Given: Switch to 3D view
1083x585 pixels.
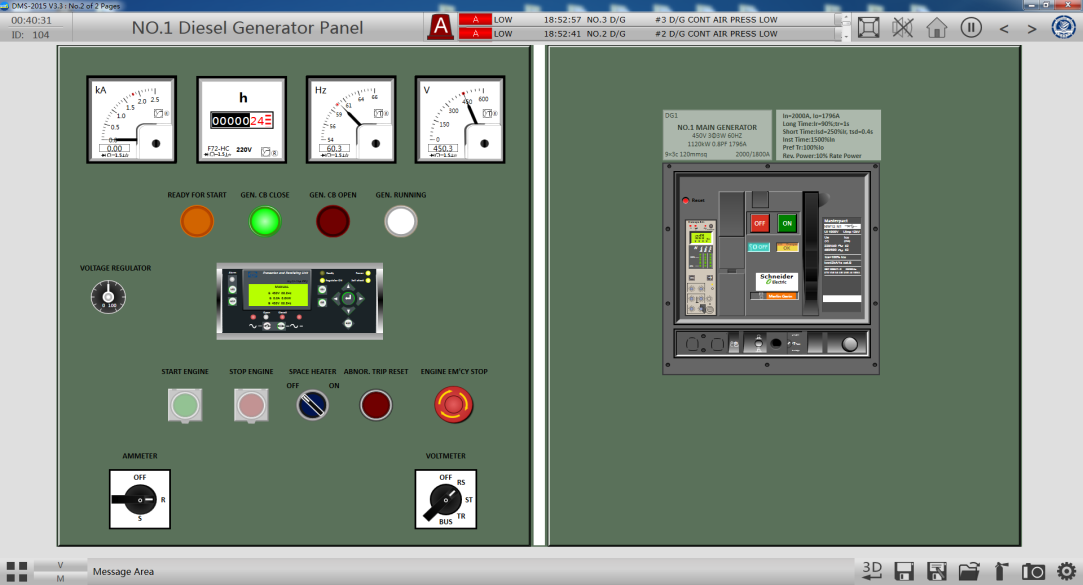Looking at the screenshot, I should (x=873, y=570).
